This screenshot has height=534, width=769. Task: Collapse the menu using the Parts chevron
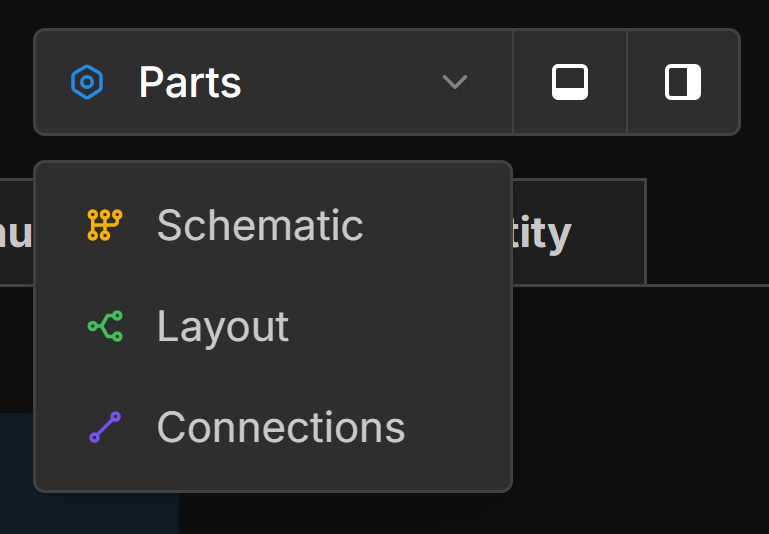(x=455, y=82)
